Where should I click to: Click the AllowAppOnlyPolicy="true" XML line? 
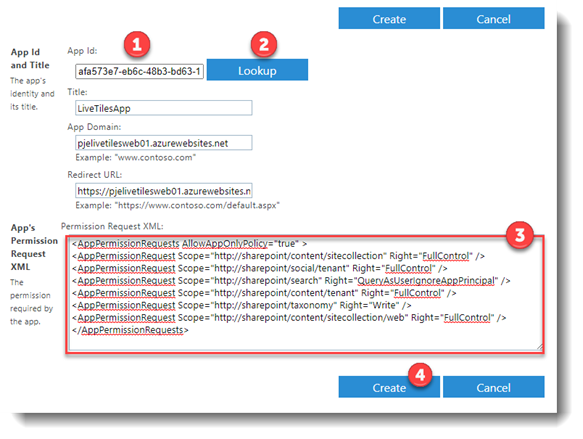click(190, 243)
